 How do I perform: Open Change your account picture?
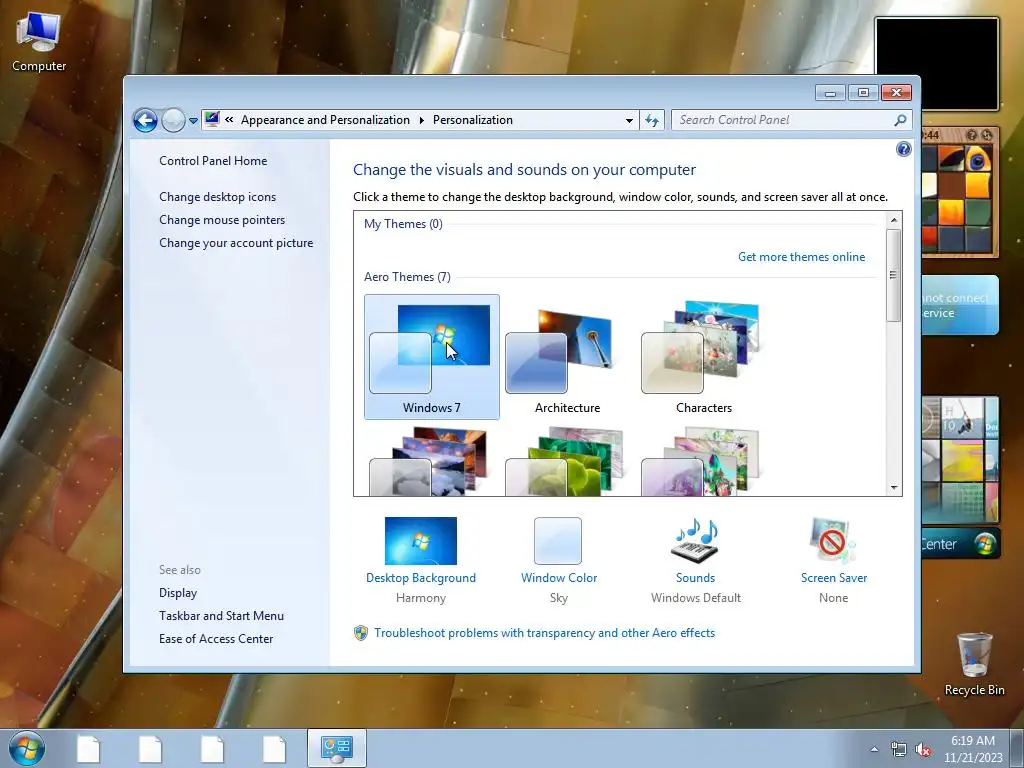tap(236, 243)
